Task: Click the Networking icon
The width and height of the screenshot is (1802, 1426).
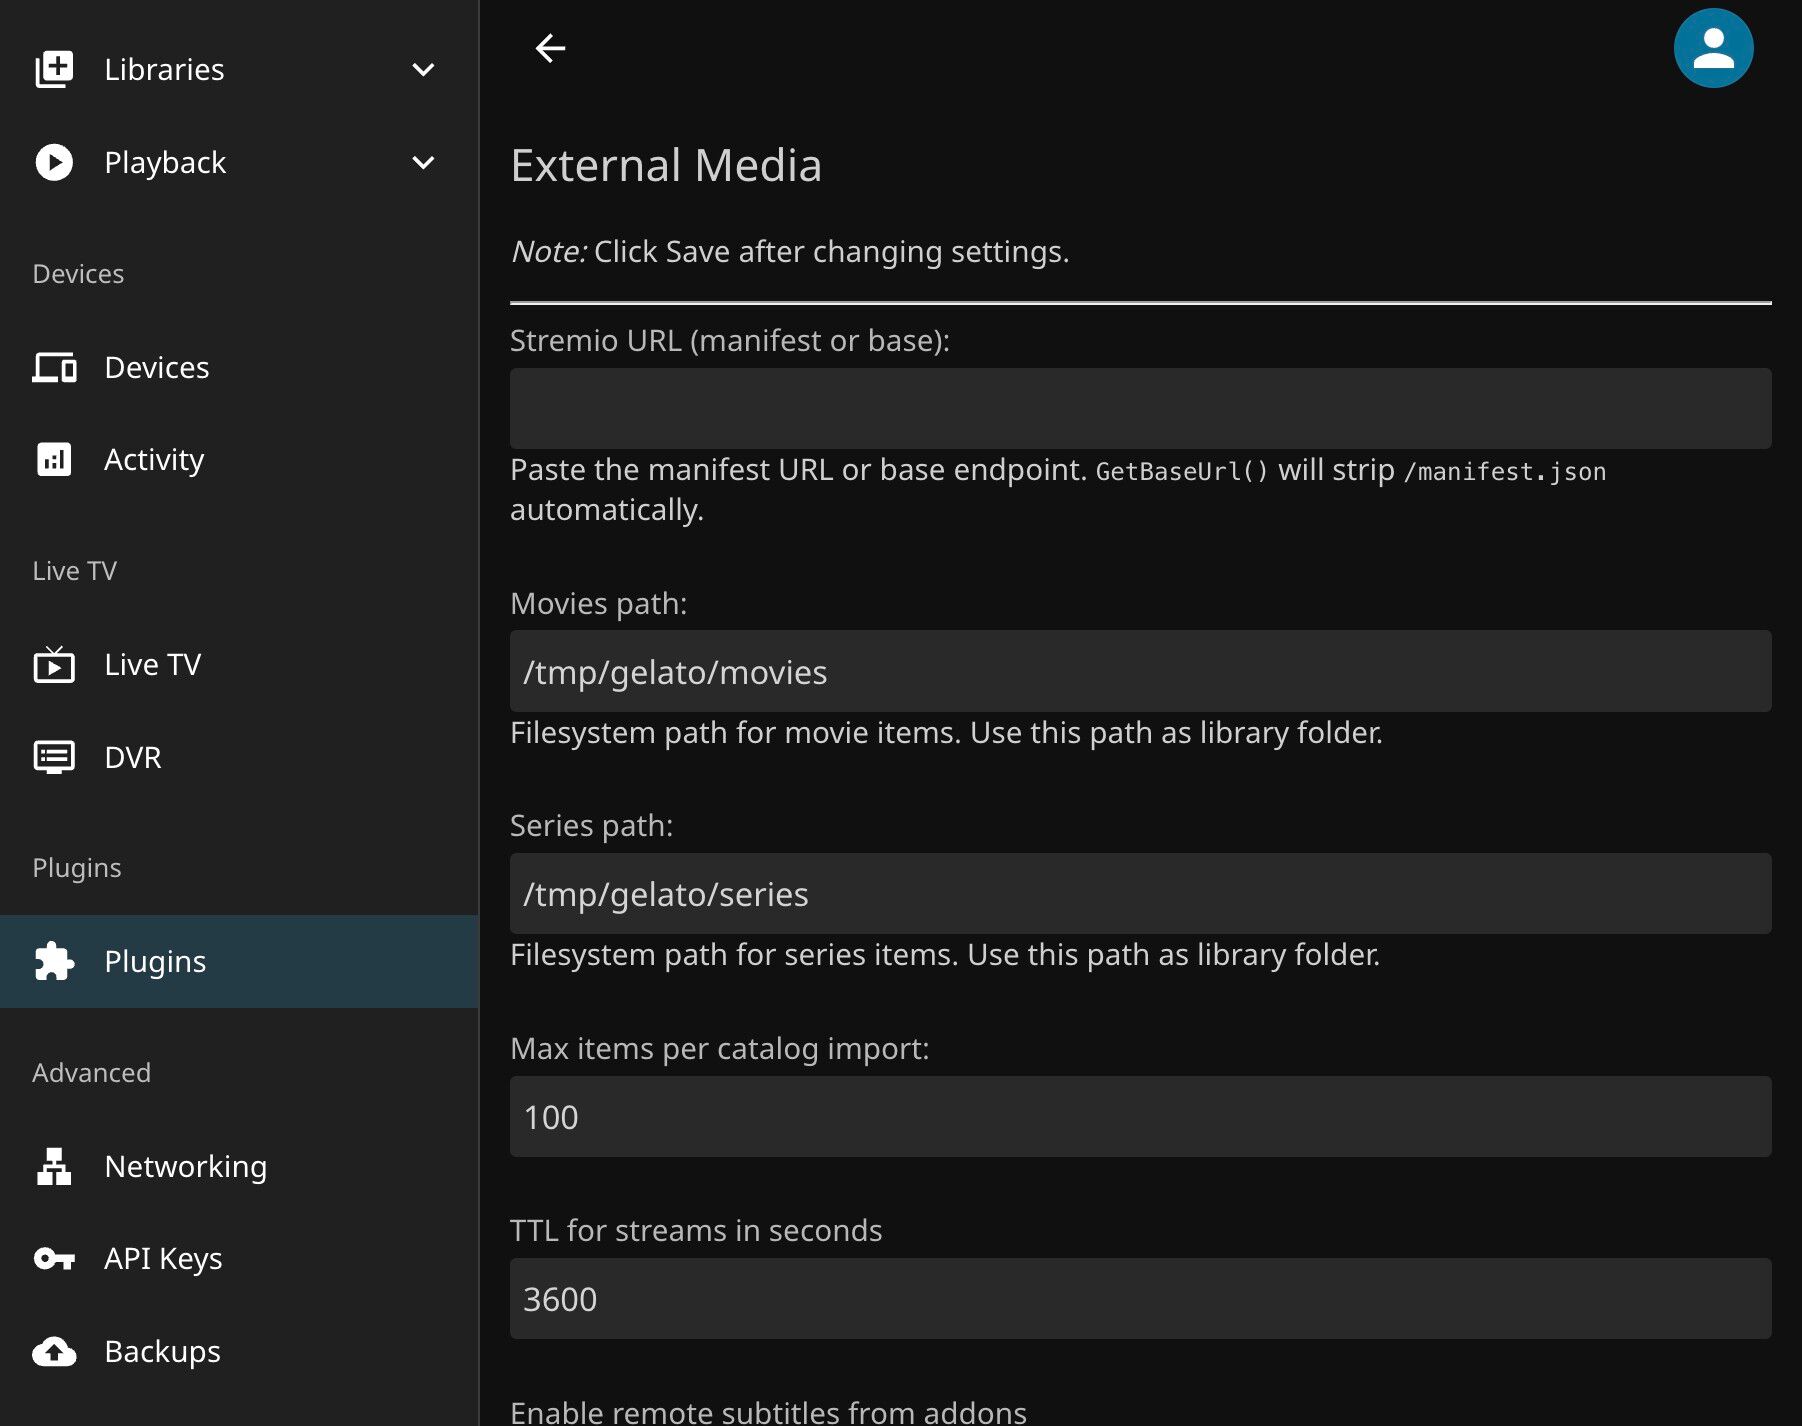Action: click(54, 1166)
